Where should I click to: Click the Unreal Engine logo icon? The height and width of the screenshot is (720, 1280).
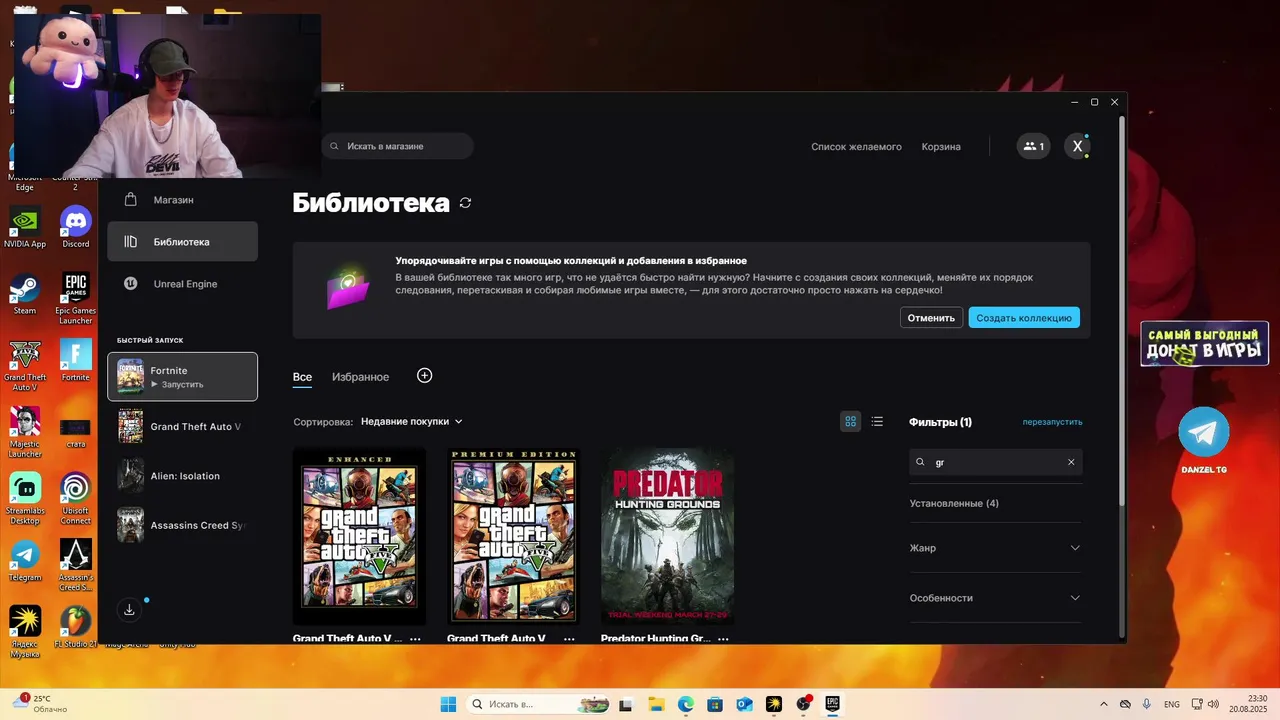coord(131,284)
